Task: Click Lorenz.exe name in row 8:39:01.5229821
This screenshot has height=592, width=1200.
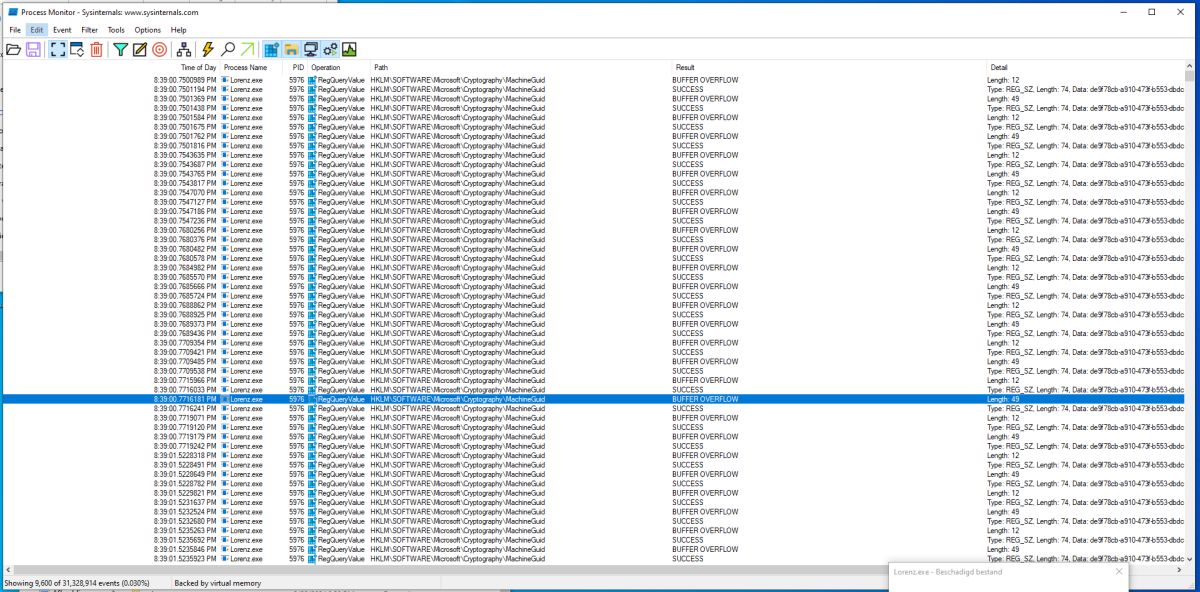Action: (246, 493)
